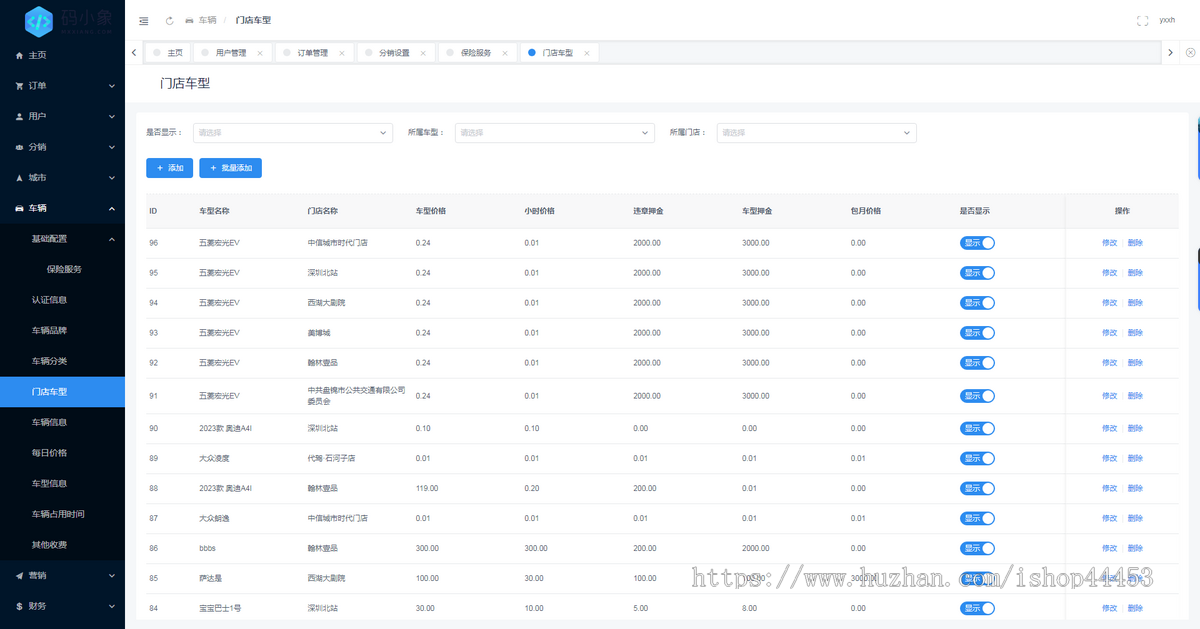Click 修改 for row ID 84
The height and width of the screenshot is (629, 1200).
click(x=1110, y=608)
